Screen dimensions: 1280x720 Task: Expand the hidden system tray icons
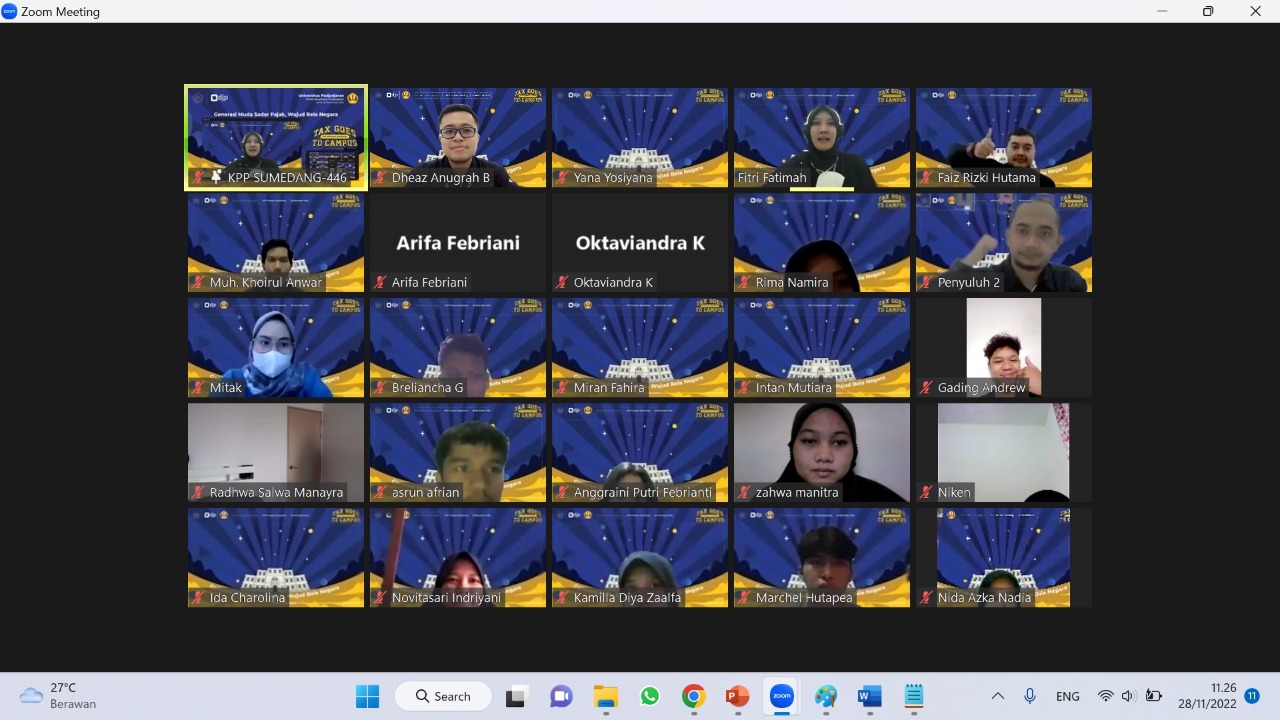(x=997, y=696)
